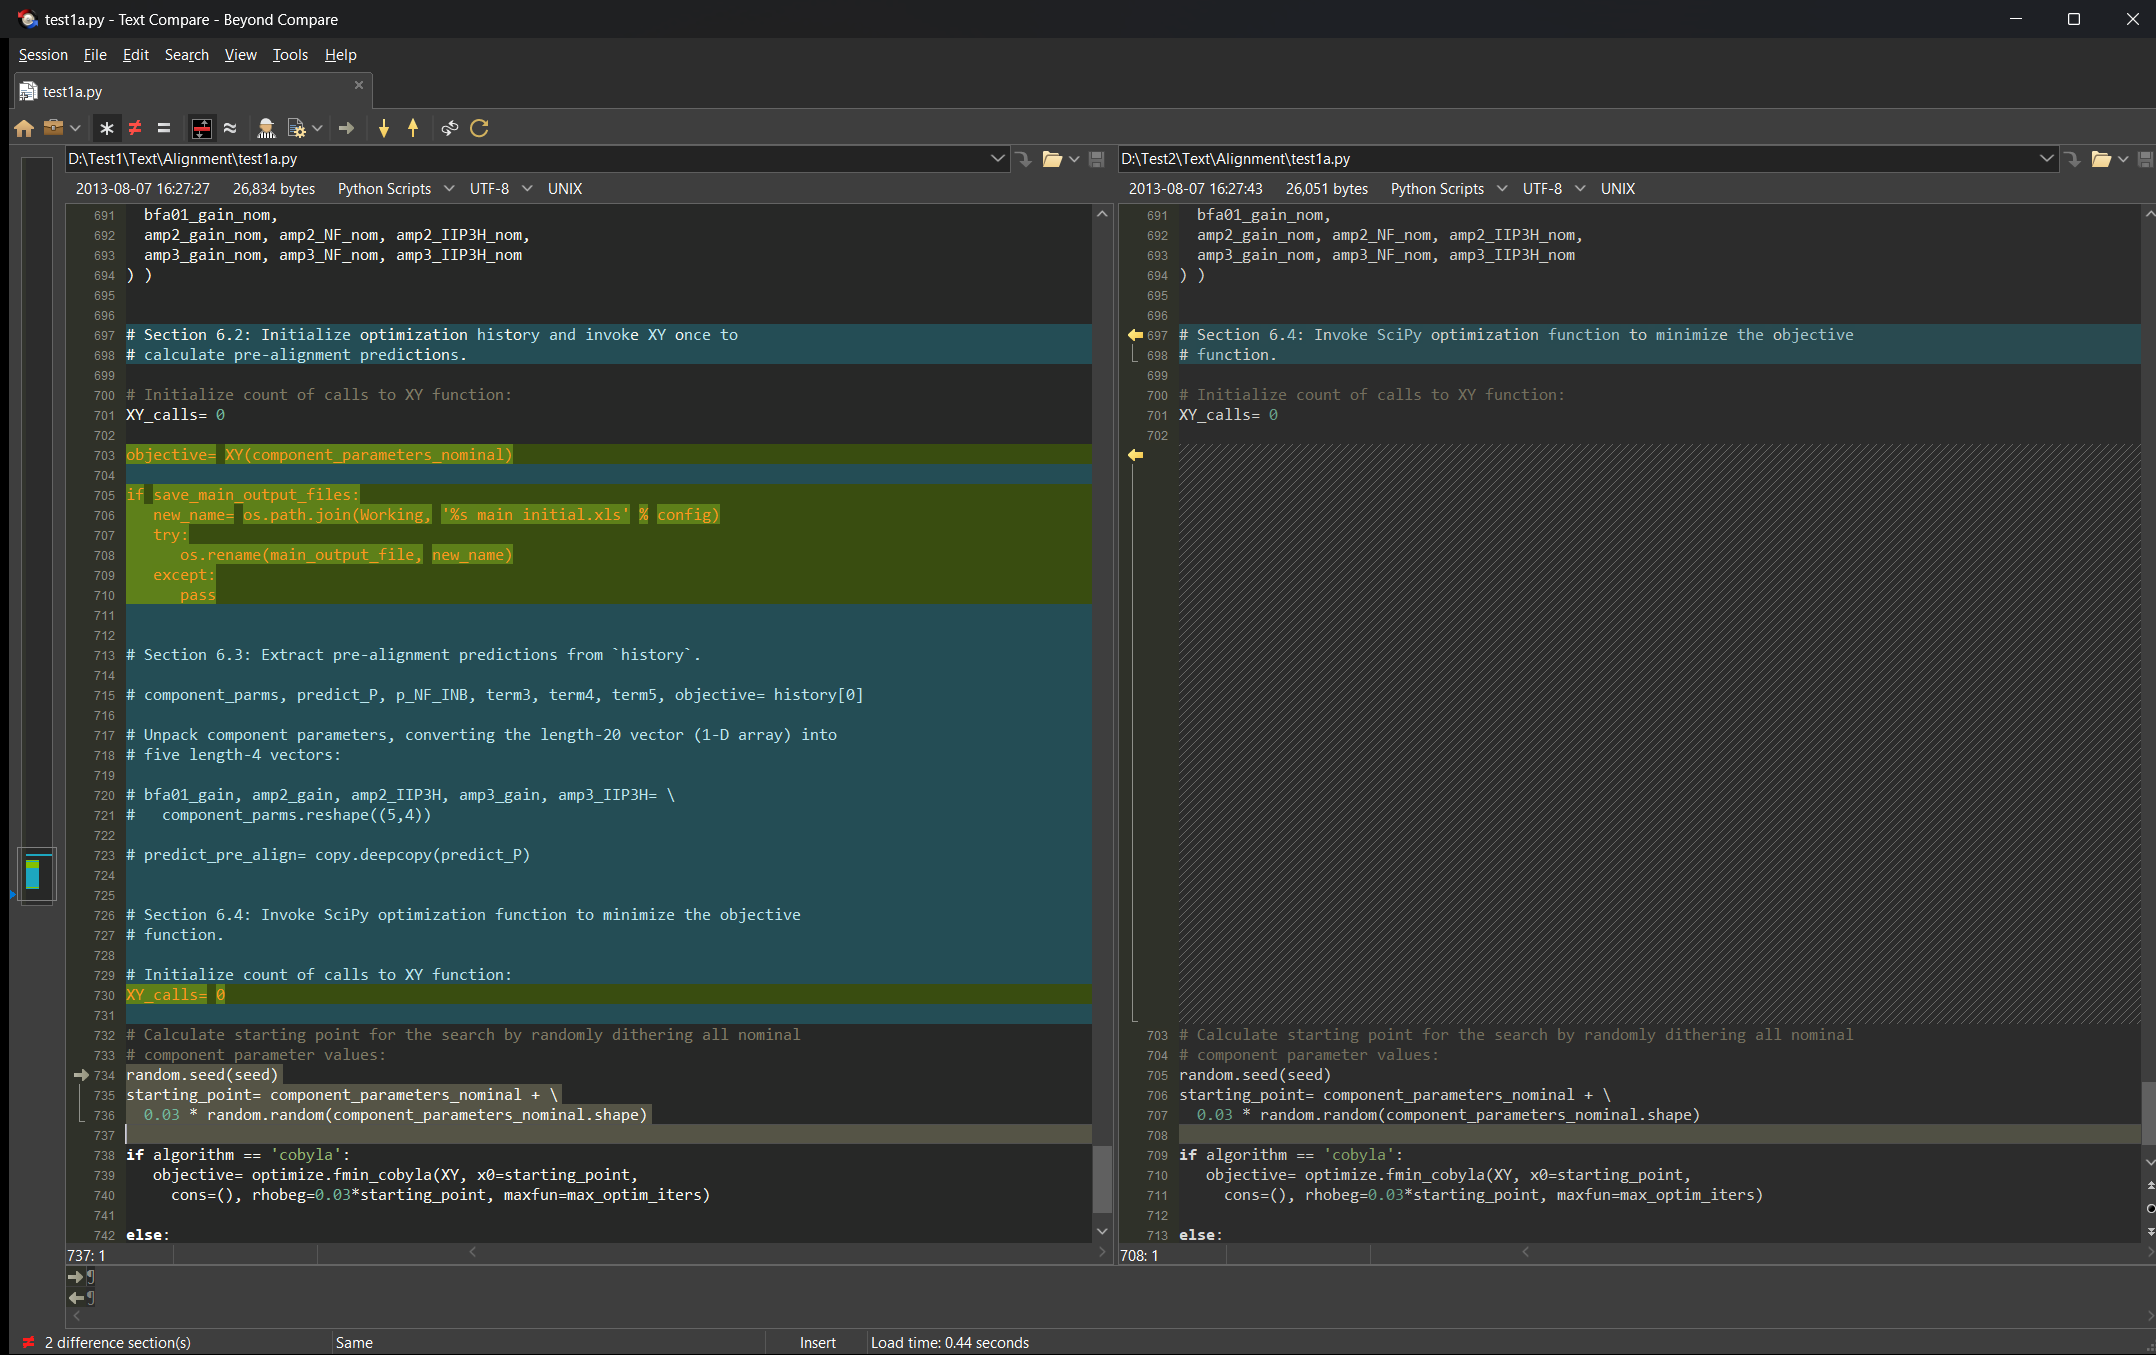Open file with right folder icon
The width and height of the screenshot is (2156, 1355).
(x=2101, y=159)
